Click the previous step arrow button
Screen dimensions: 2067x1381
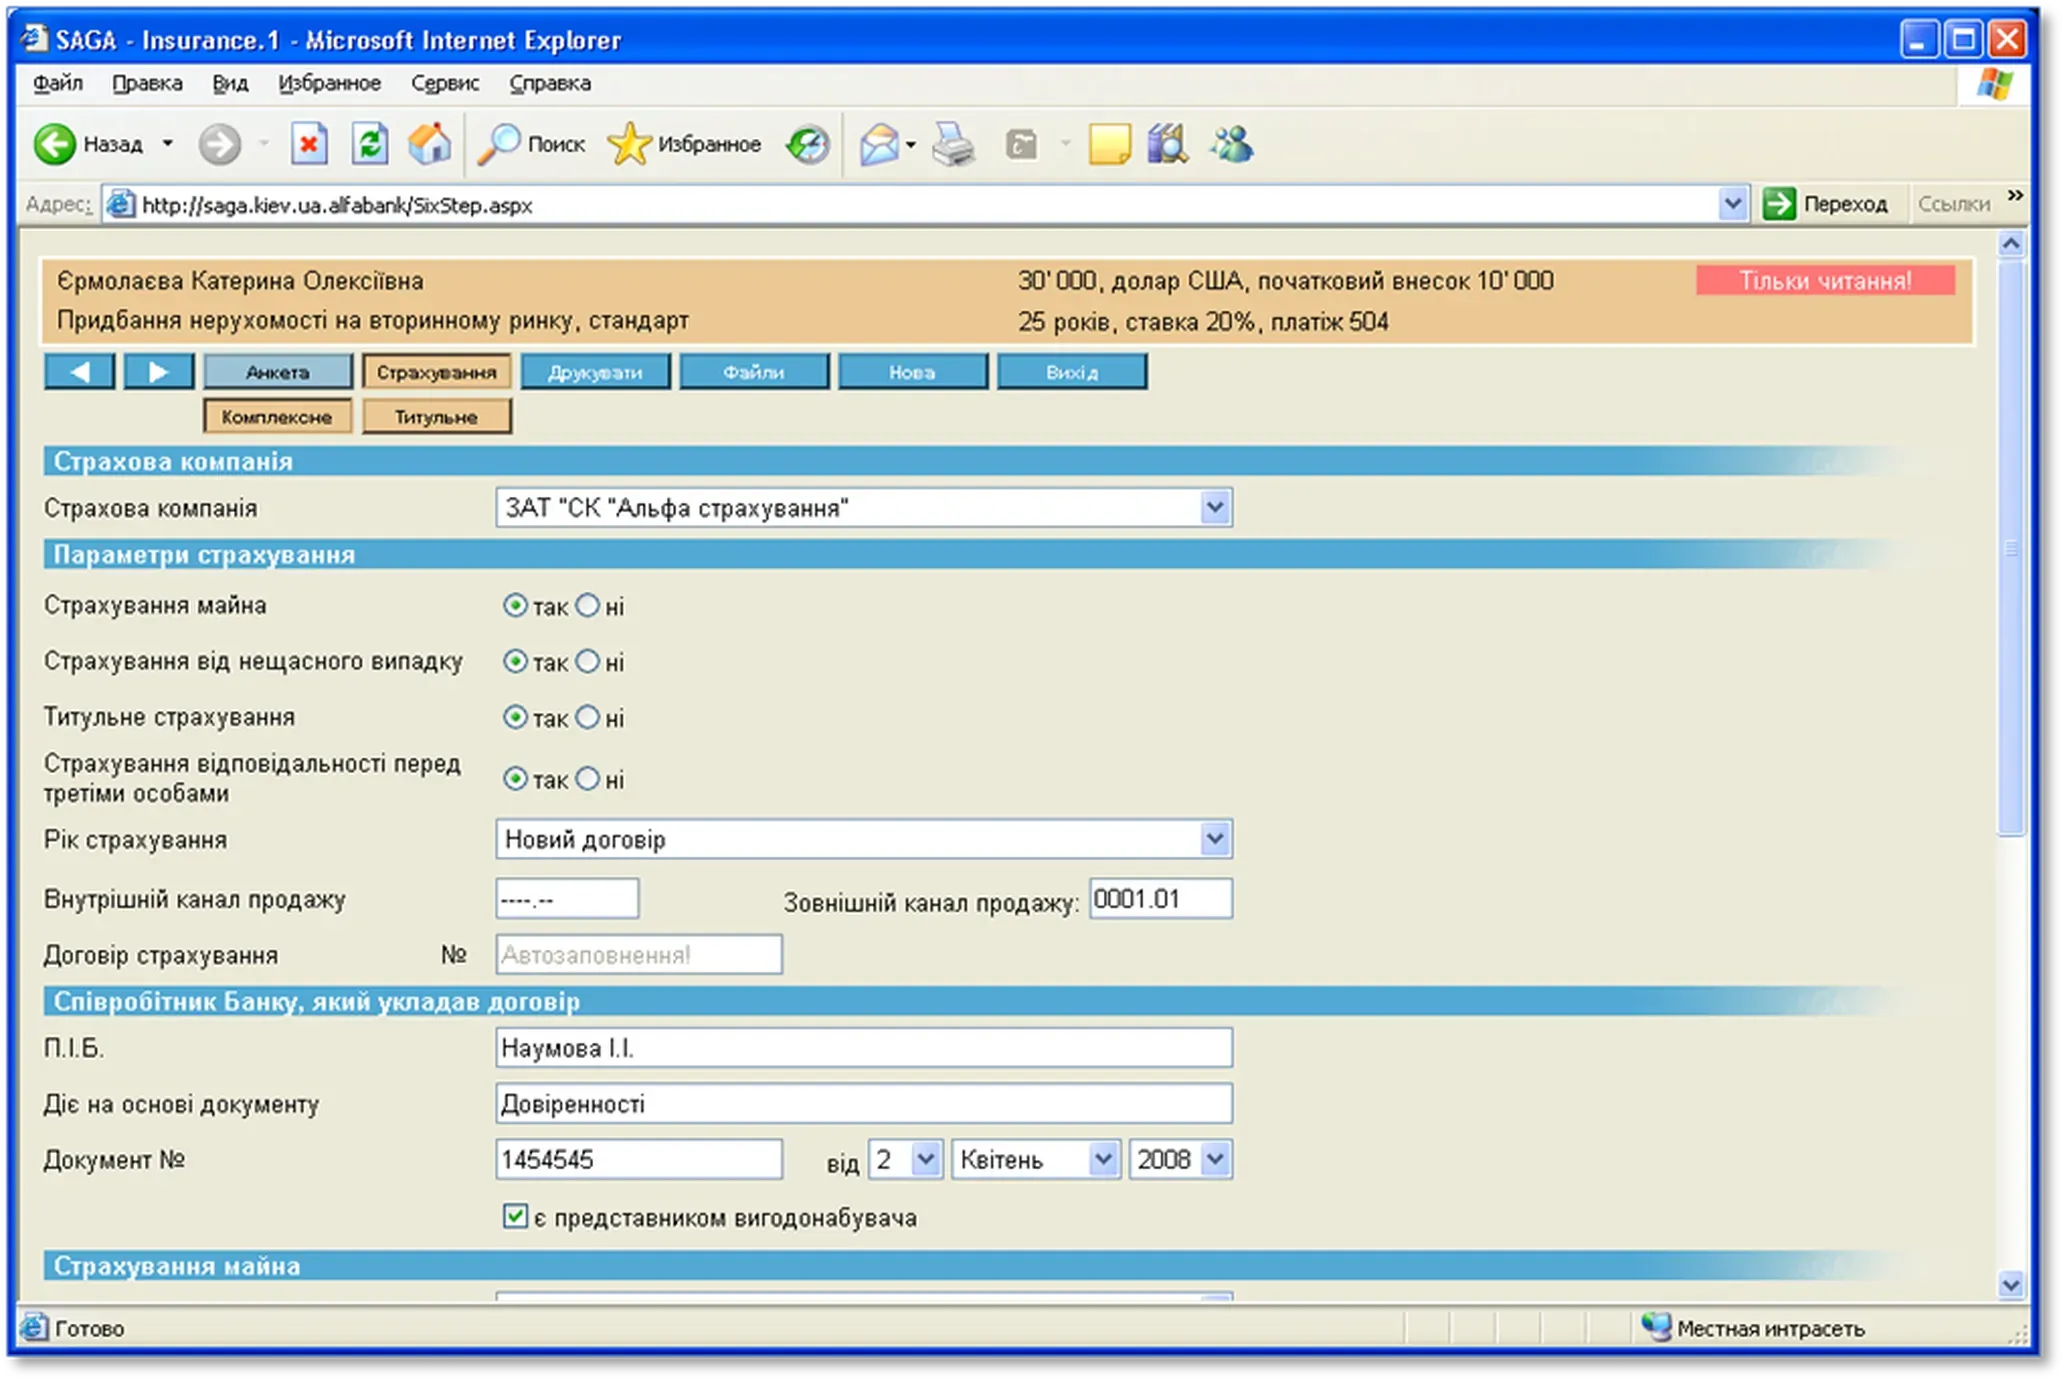tap(80, 372)
